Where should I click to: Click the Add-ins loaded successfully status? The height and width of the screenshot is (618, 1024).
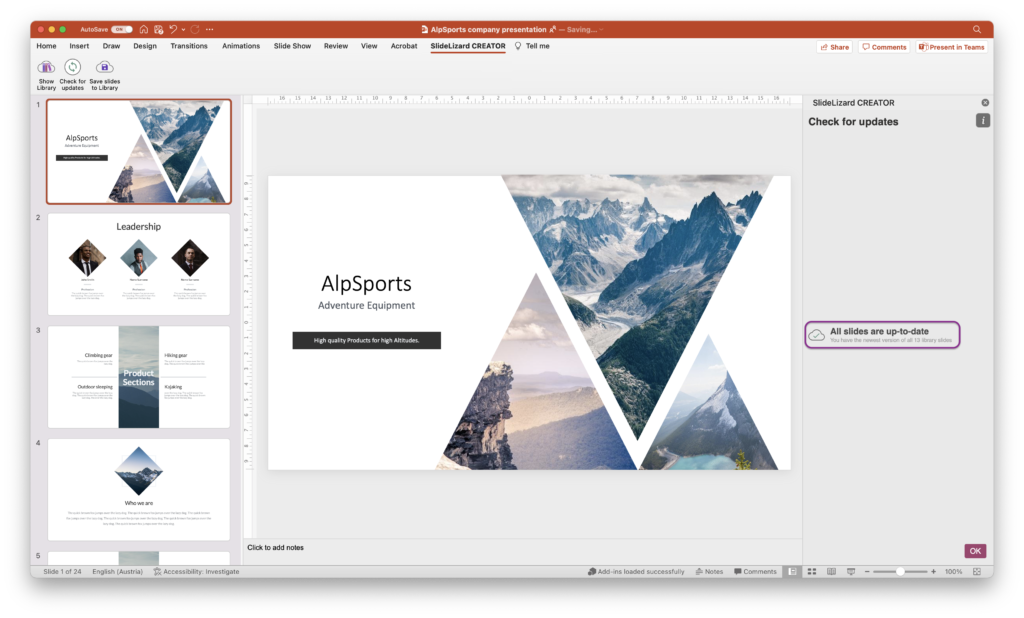[636, 572]
